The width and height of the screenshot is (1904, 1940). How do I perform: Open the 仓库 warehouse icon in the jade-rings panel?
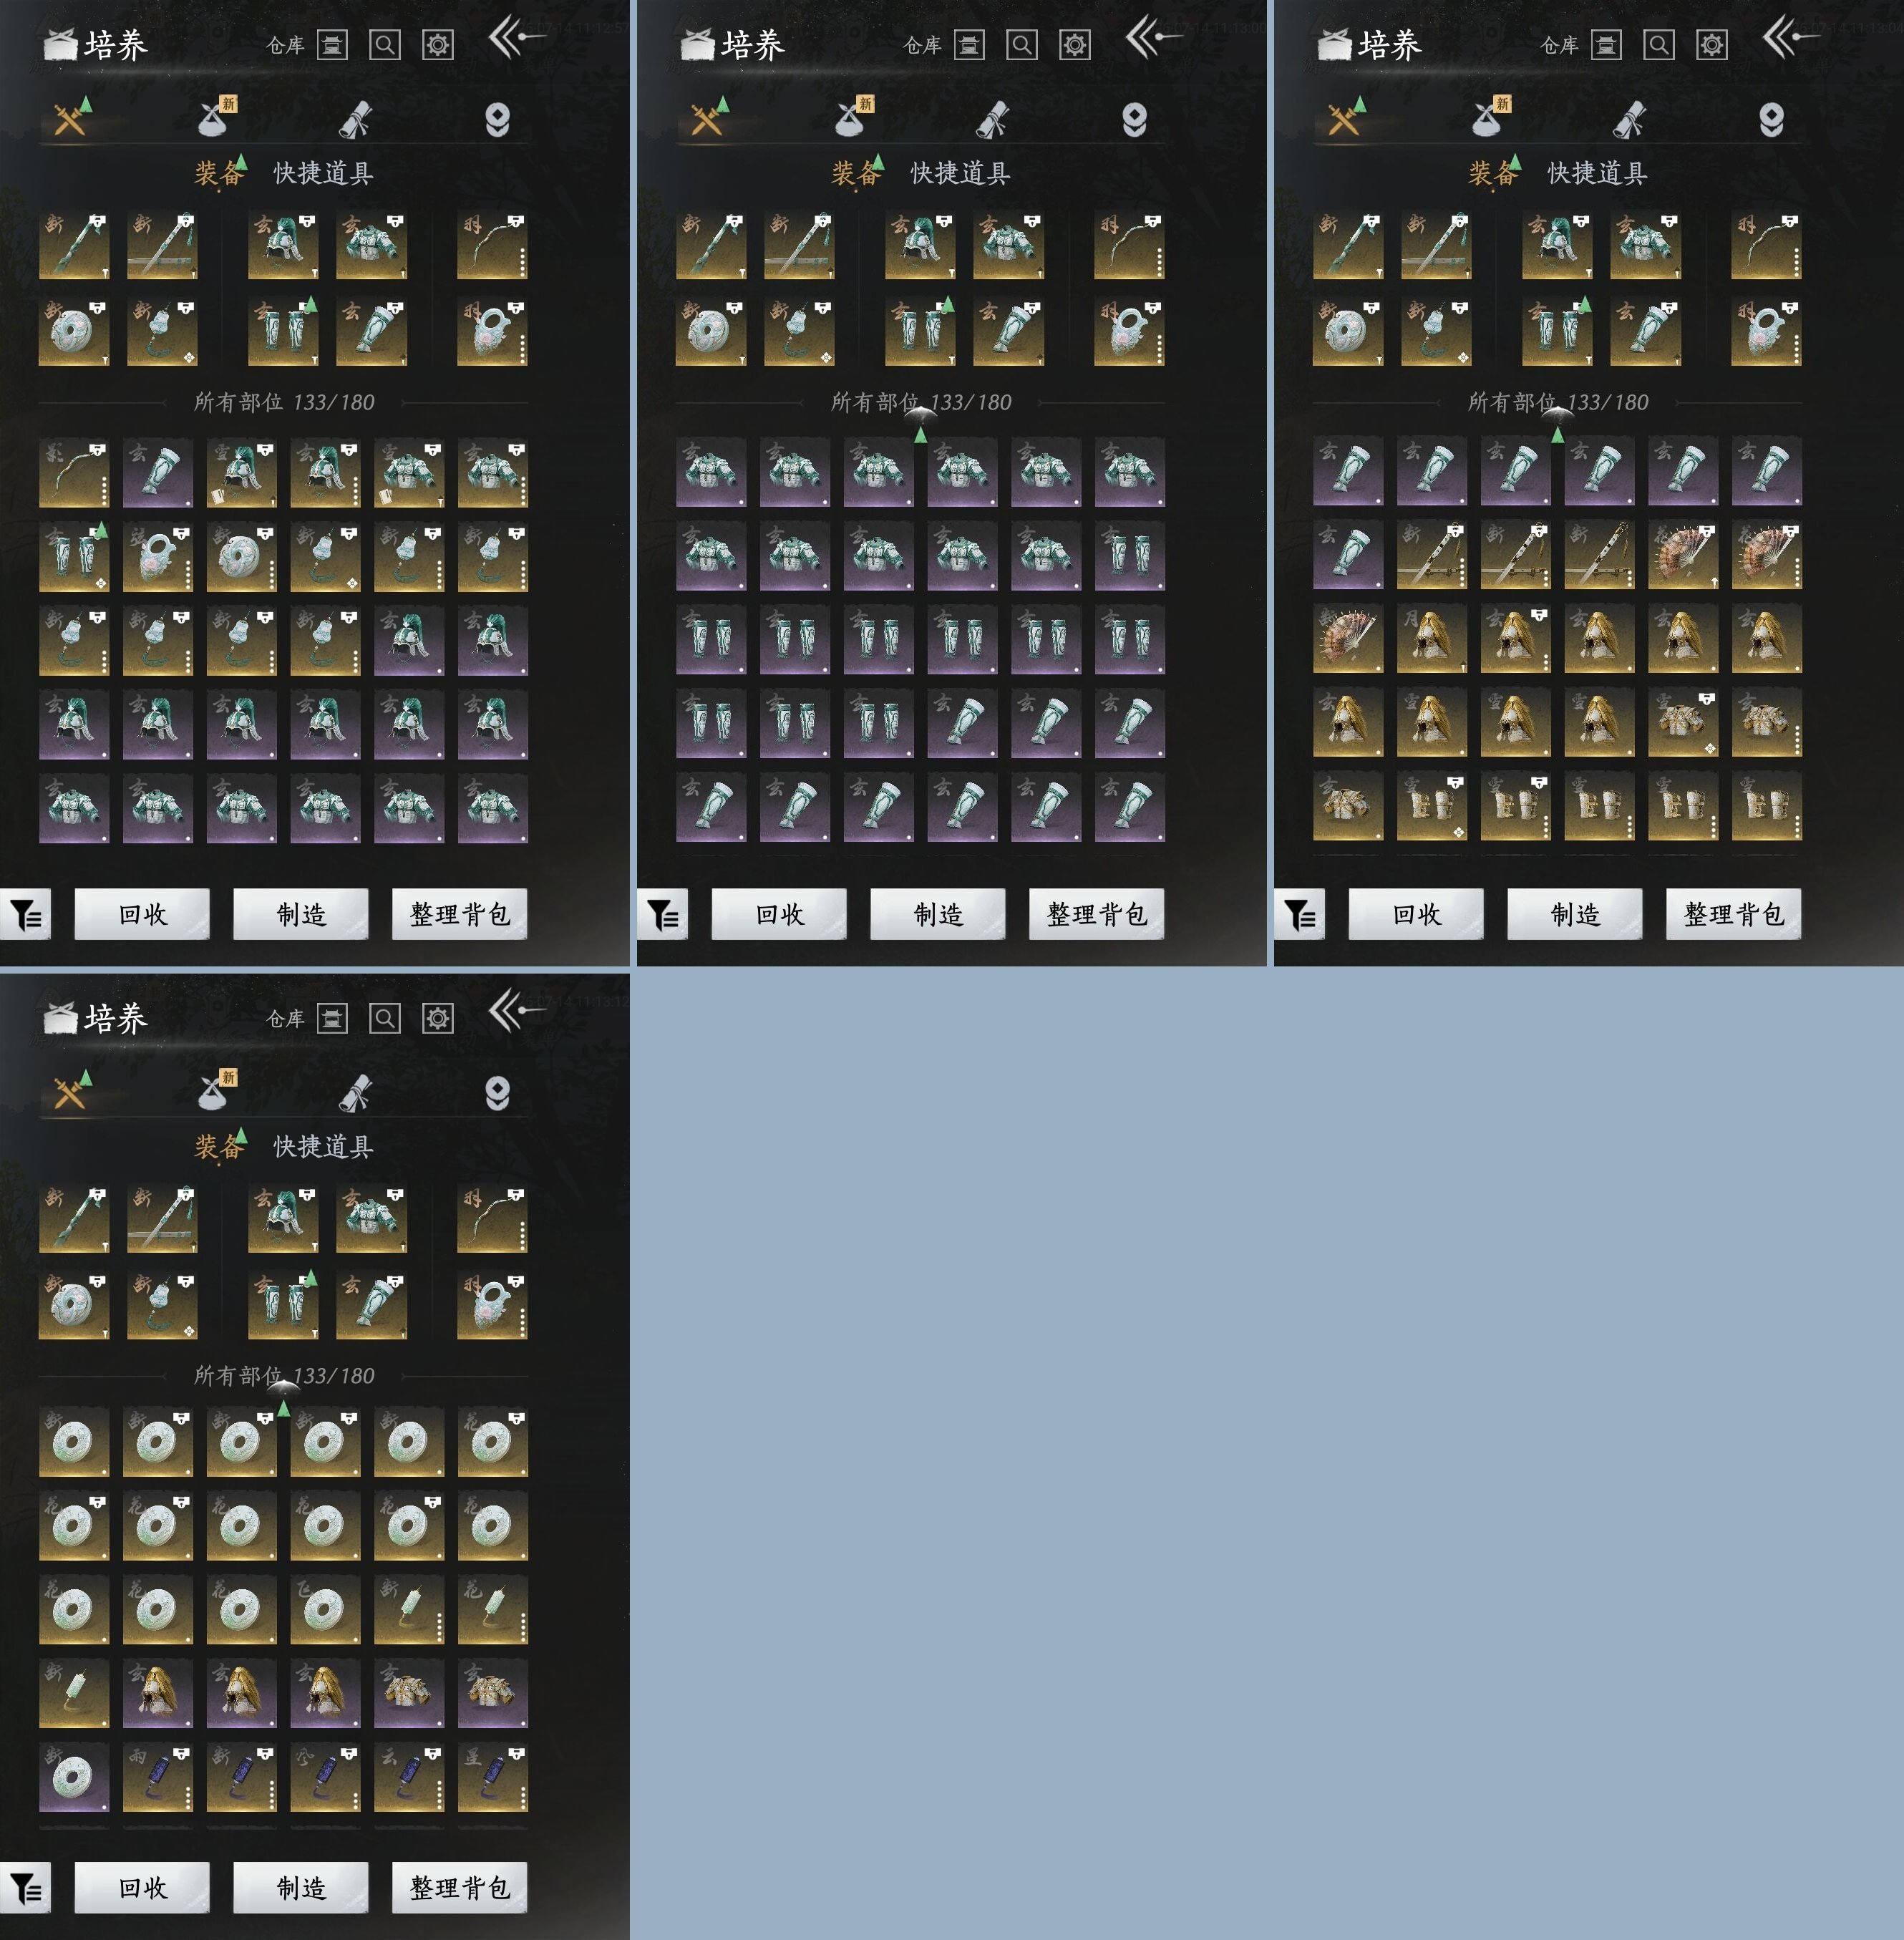(x=332, y=1018)
